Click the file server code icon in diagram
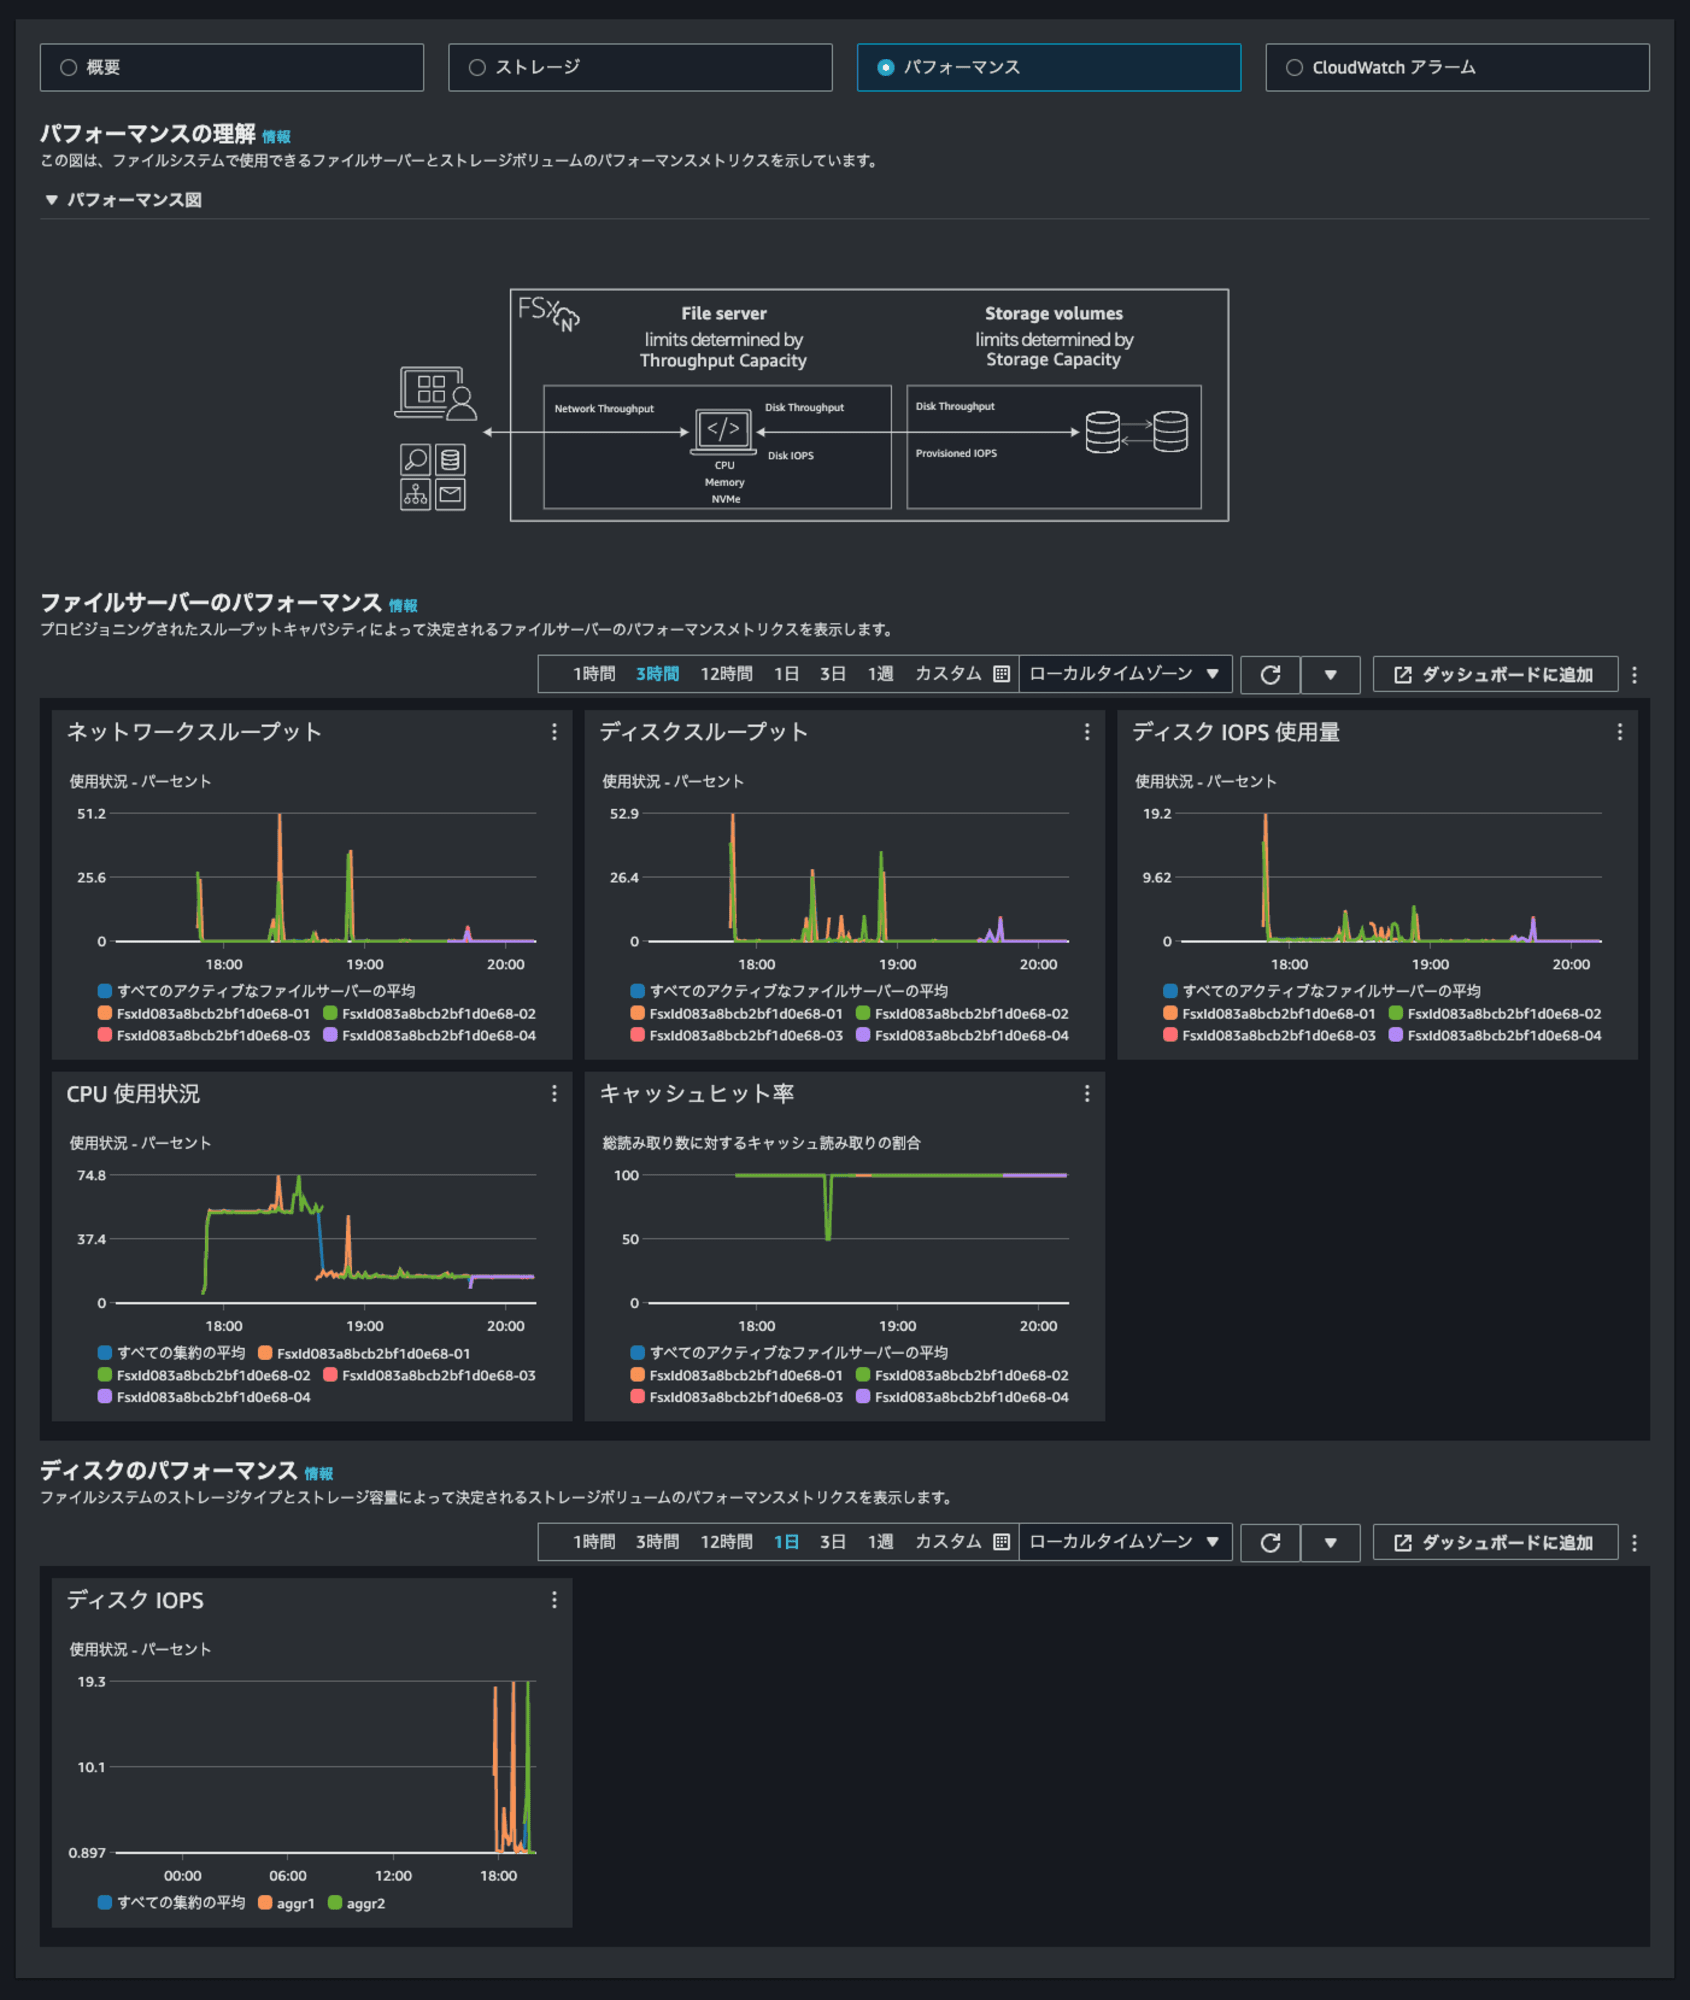This screenshot has width=1690, height=2000. [723, 431]
